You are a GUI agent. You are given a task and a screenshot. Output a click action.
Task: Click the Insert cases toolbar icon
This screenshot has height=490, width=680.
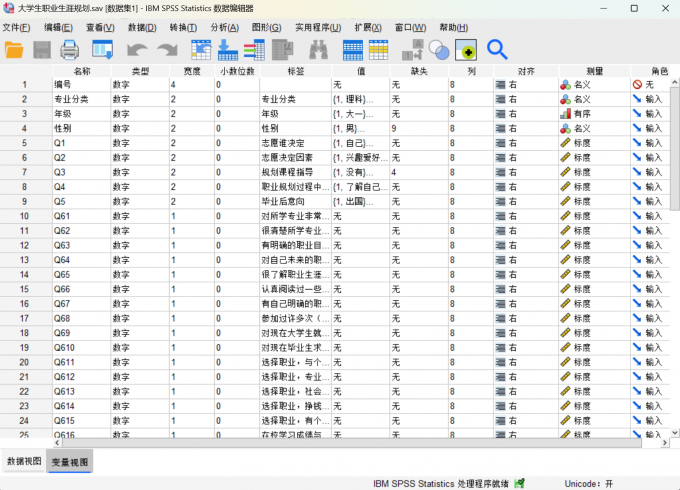coord(353,49)
